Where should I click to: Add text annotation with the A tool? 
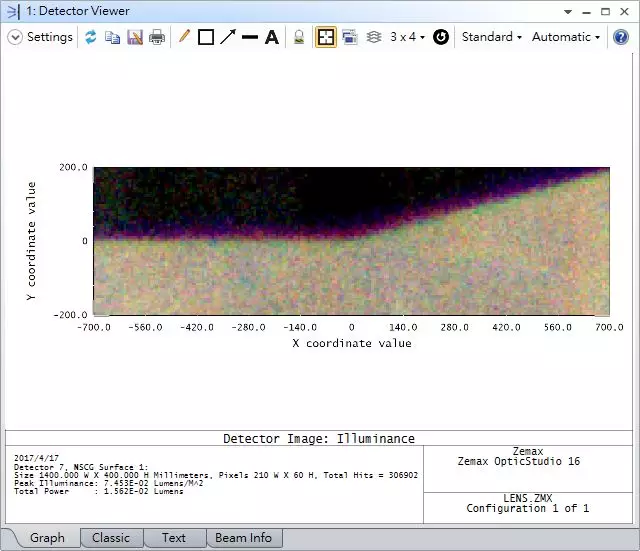(271, 37)
